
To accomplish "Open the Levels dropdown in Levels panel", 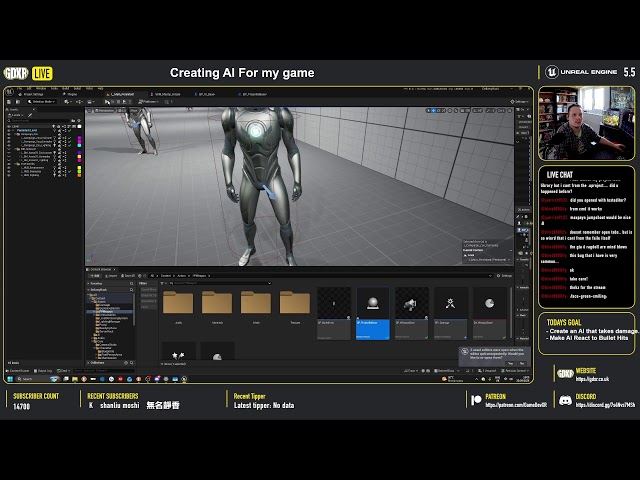I will click(x=17, y=115).
